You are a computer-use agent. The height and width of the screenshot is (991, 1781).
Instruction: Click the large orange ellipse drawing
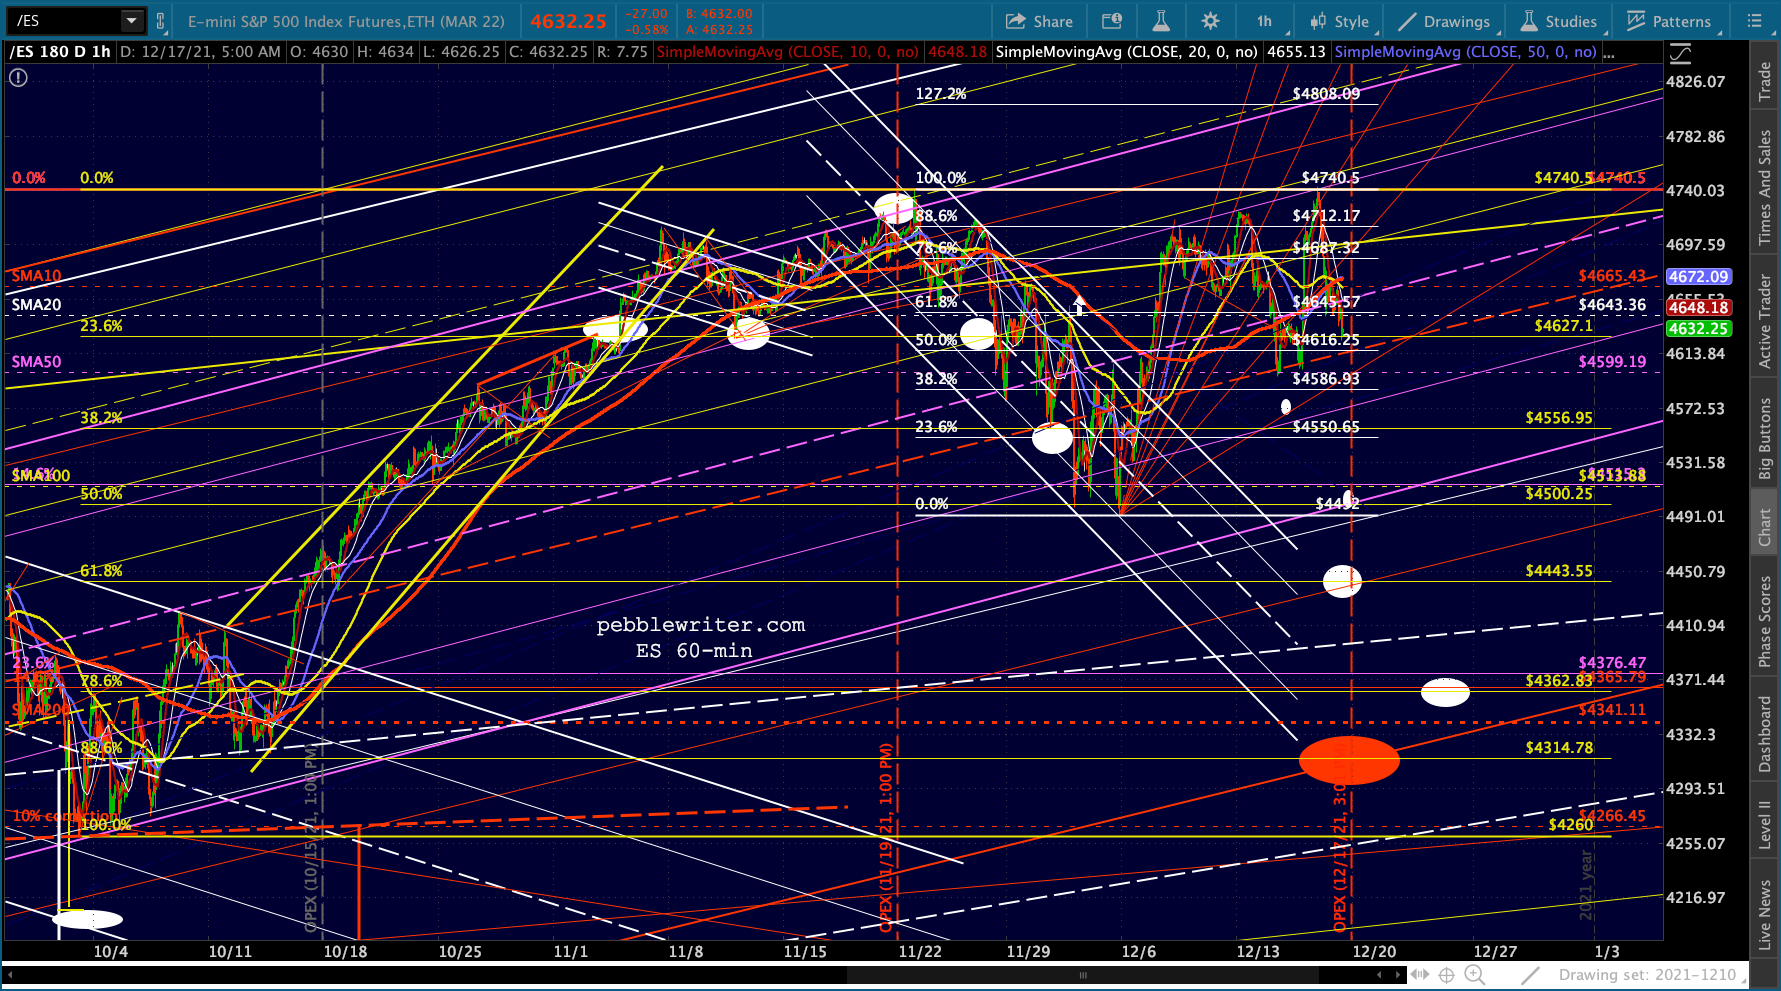tap(1349, 760)
